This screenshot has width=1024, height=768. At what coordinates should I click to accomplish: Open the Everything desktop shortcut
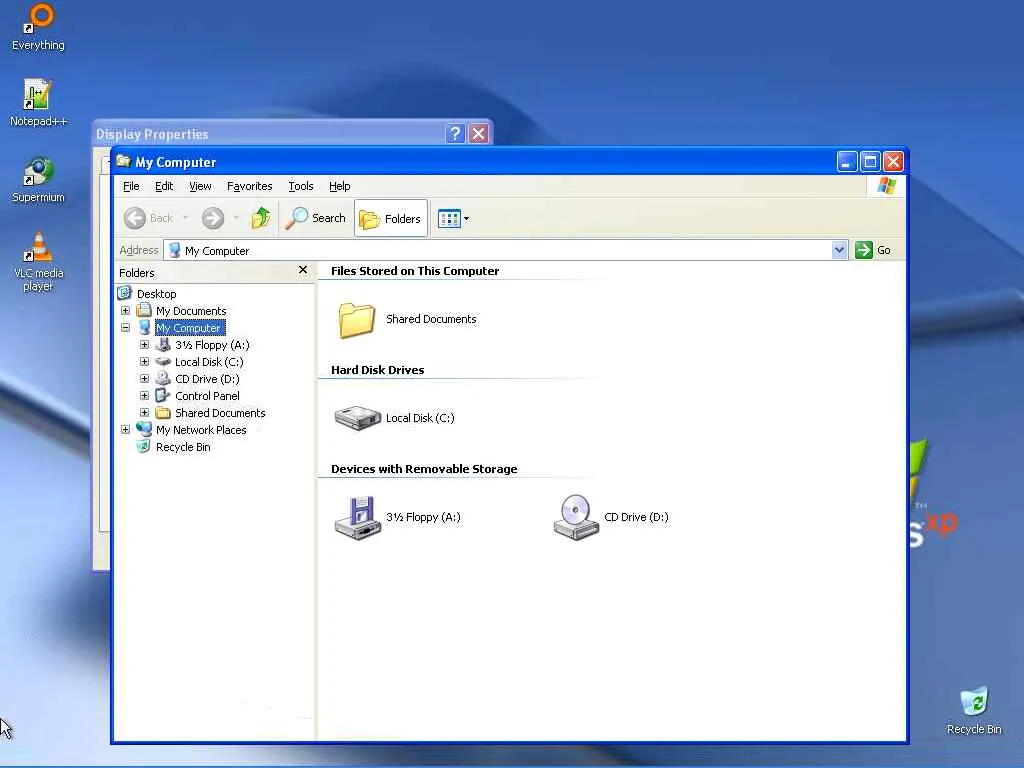pyautogui.click(x=39, y=27)
